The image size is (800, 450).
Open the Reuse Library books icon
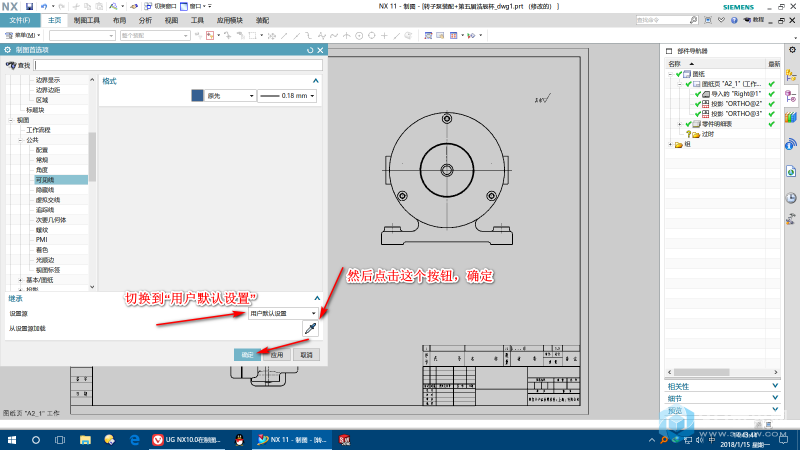(x=791, y=117)
